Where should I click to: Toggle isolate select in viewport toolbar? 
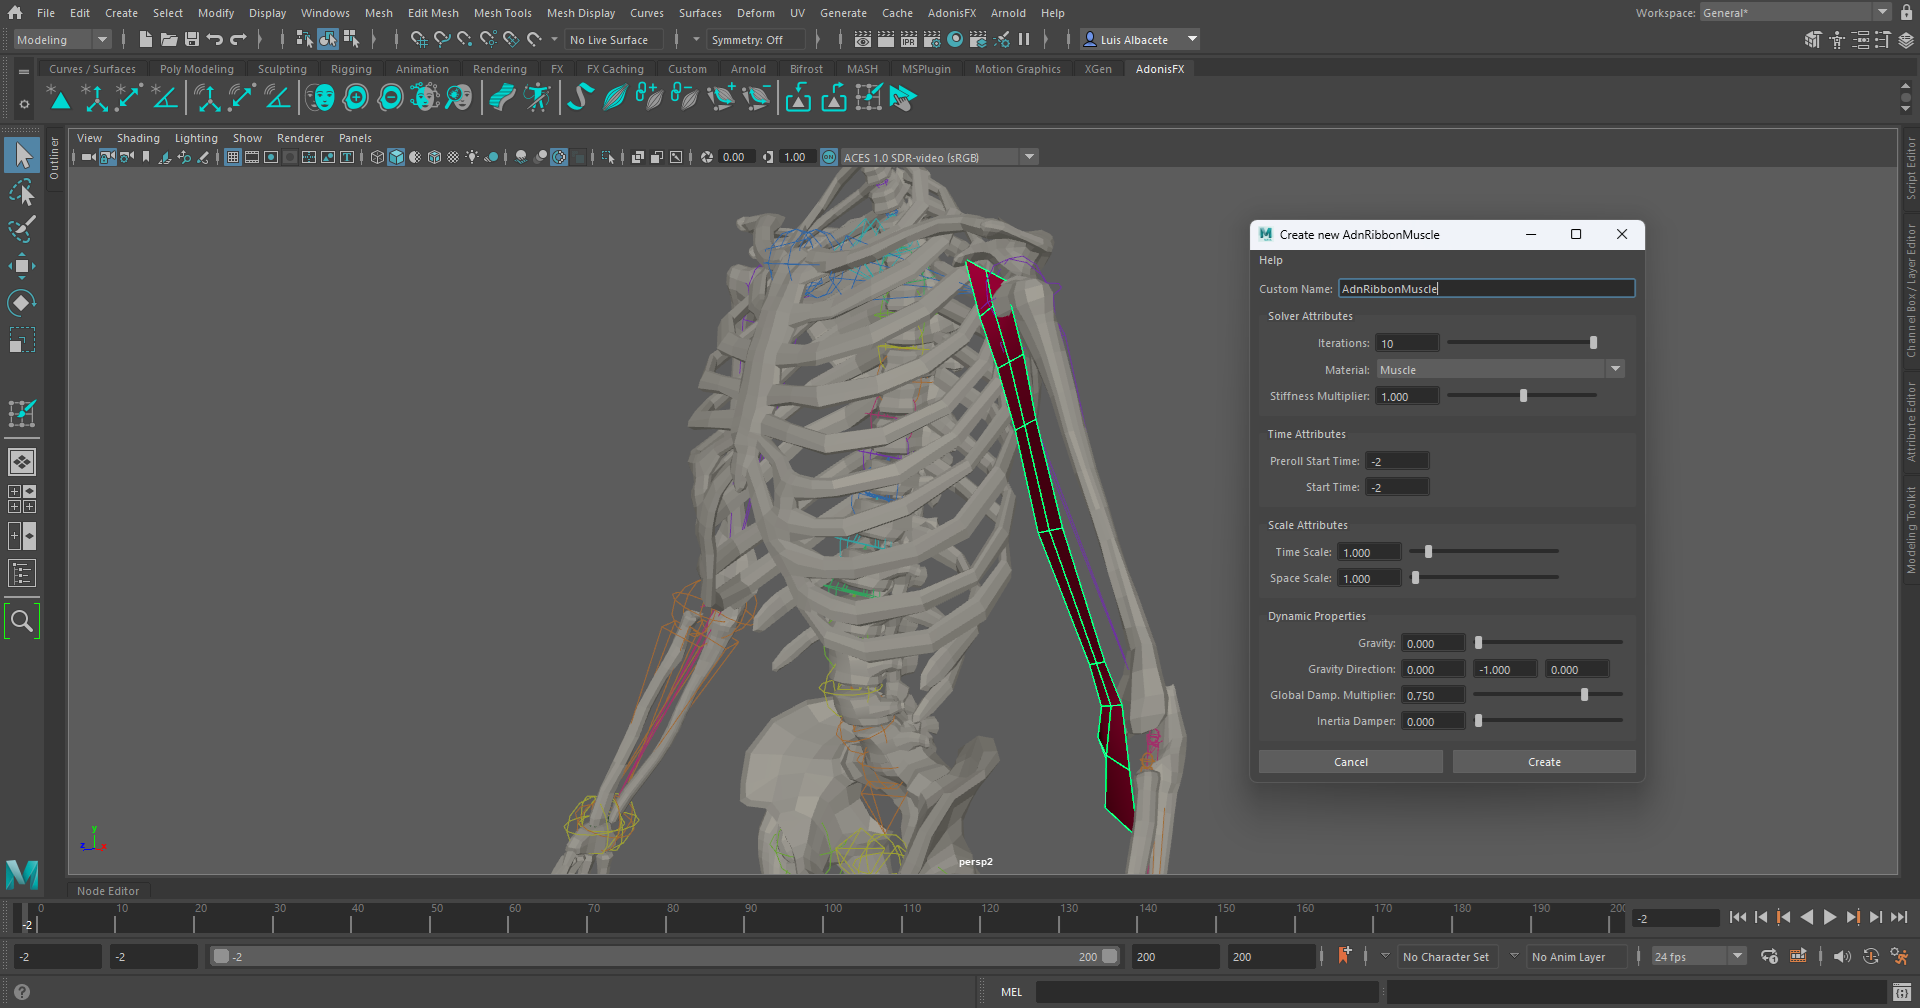(x=608, y=157)
